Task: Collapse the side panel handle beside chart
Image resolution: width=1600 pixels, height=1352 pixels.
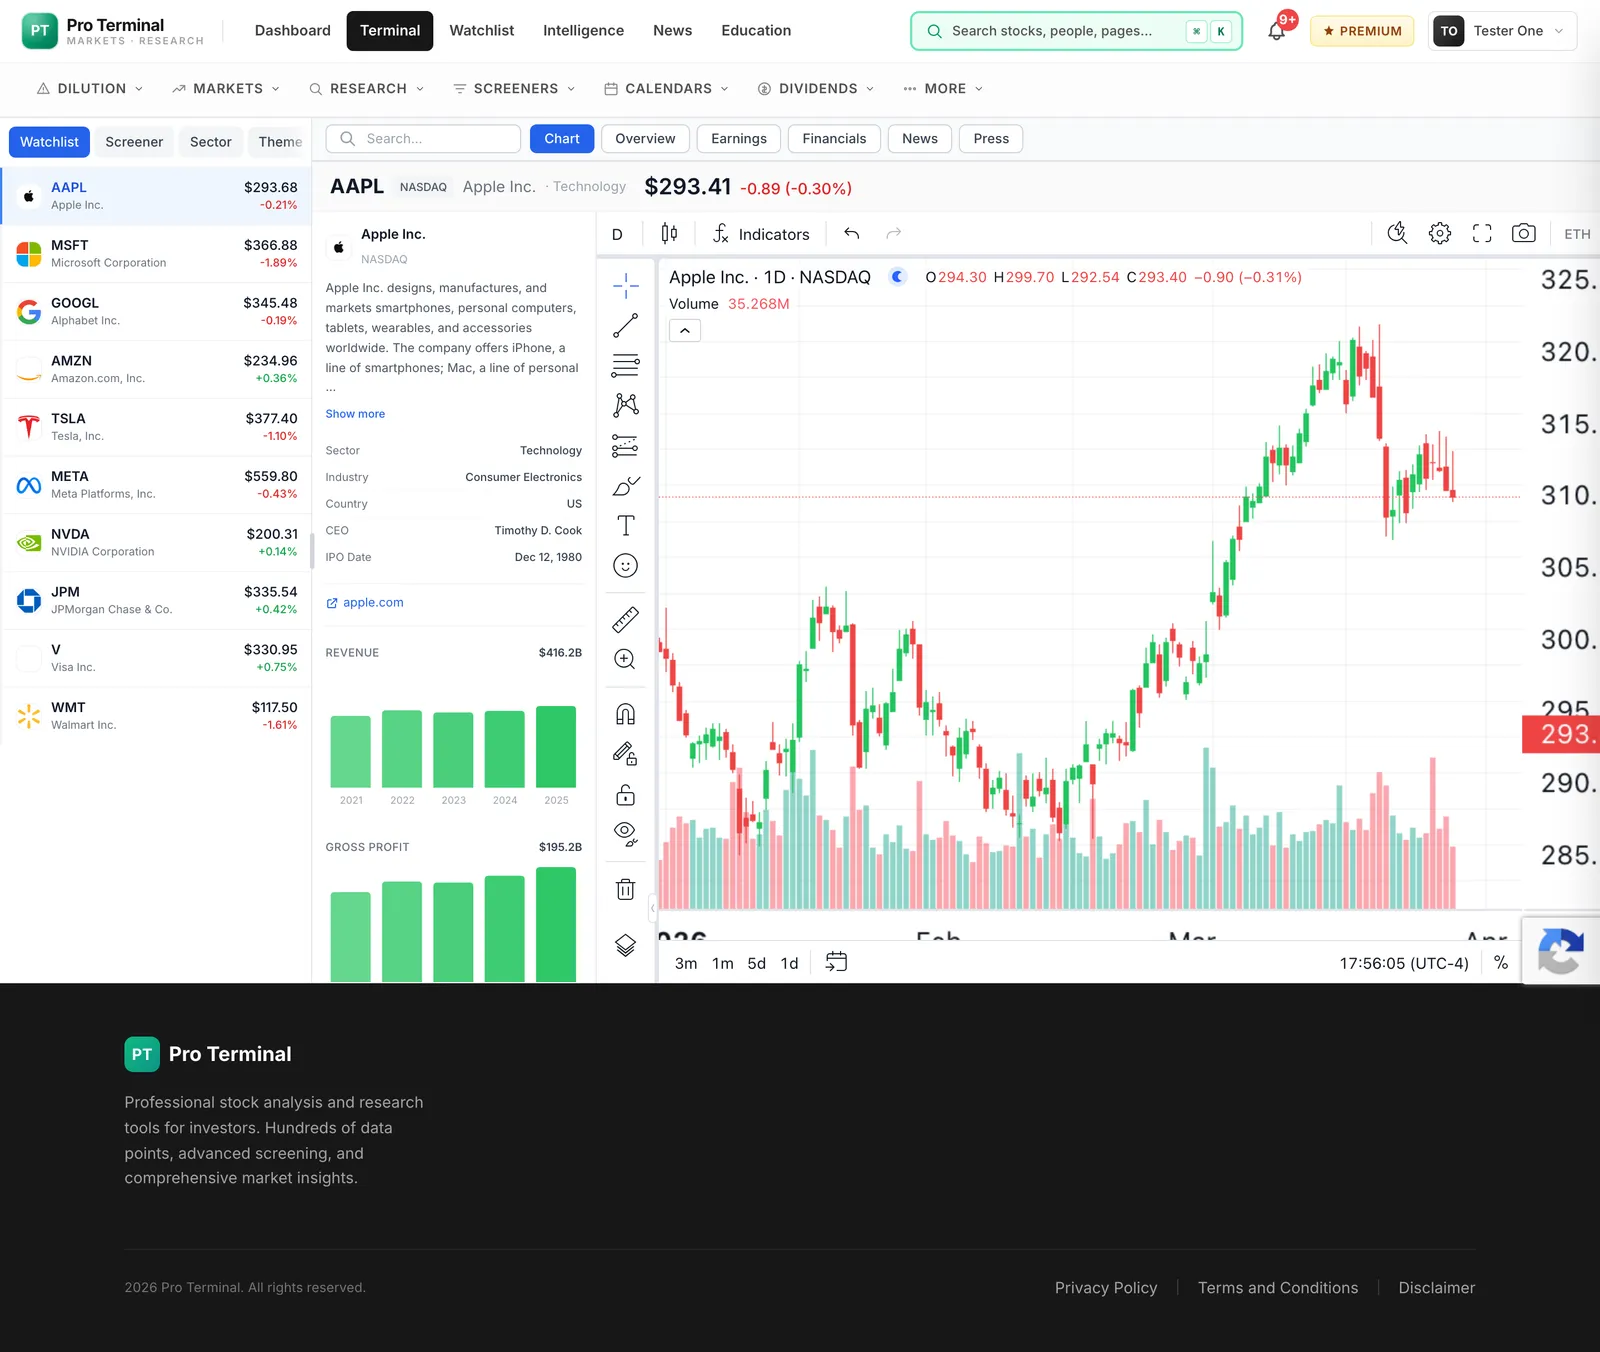Action: pos(652,908)
